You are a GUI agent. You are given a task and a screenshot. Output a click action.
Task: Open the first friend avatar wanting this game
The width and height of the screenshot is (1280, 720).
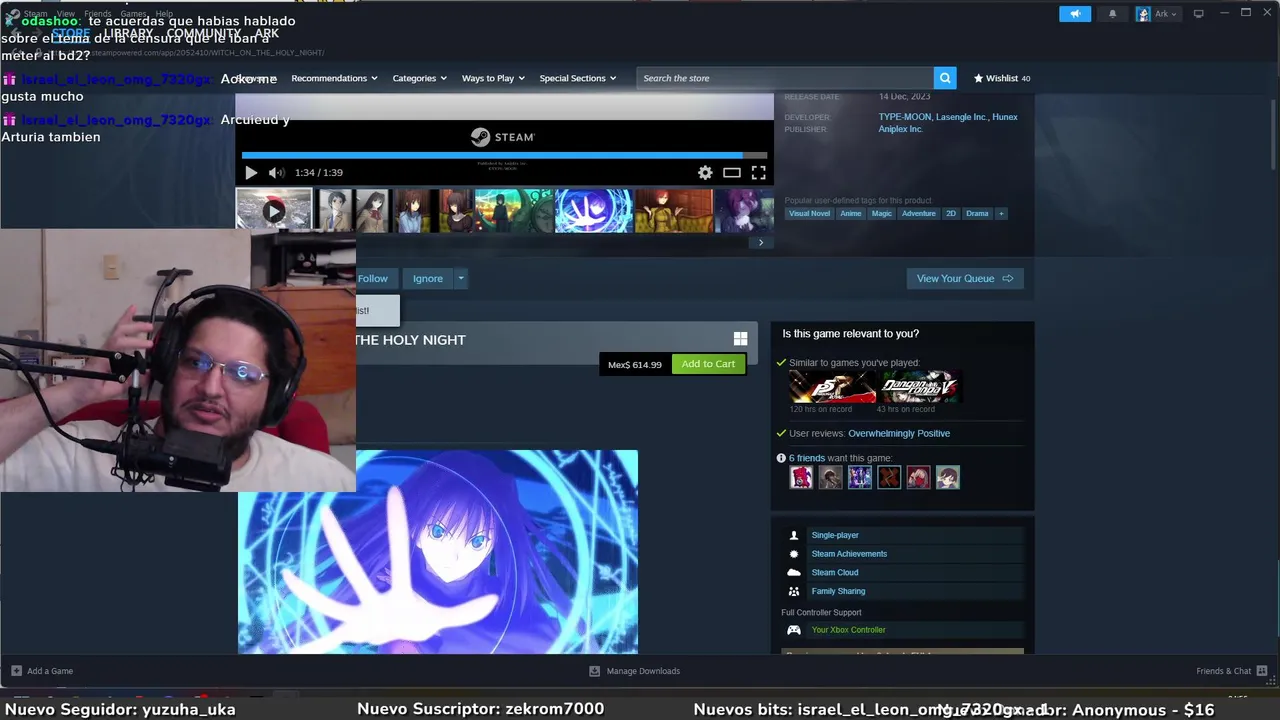(801, 478)
